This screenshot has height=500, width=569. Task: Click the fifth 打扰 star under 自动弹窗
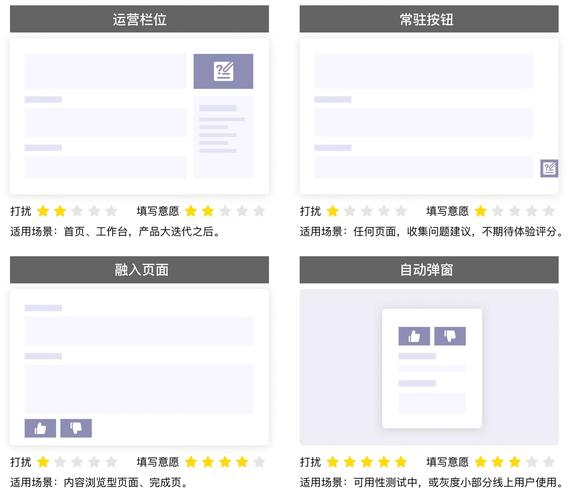click(x=401, y=462)
